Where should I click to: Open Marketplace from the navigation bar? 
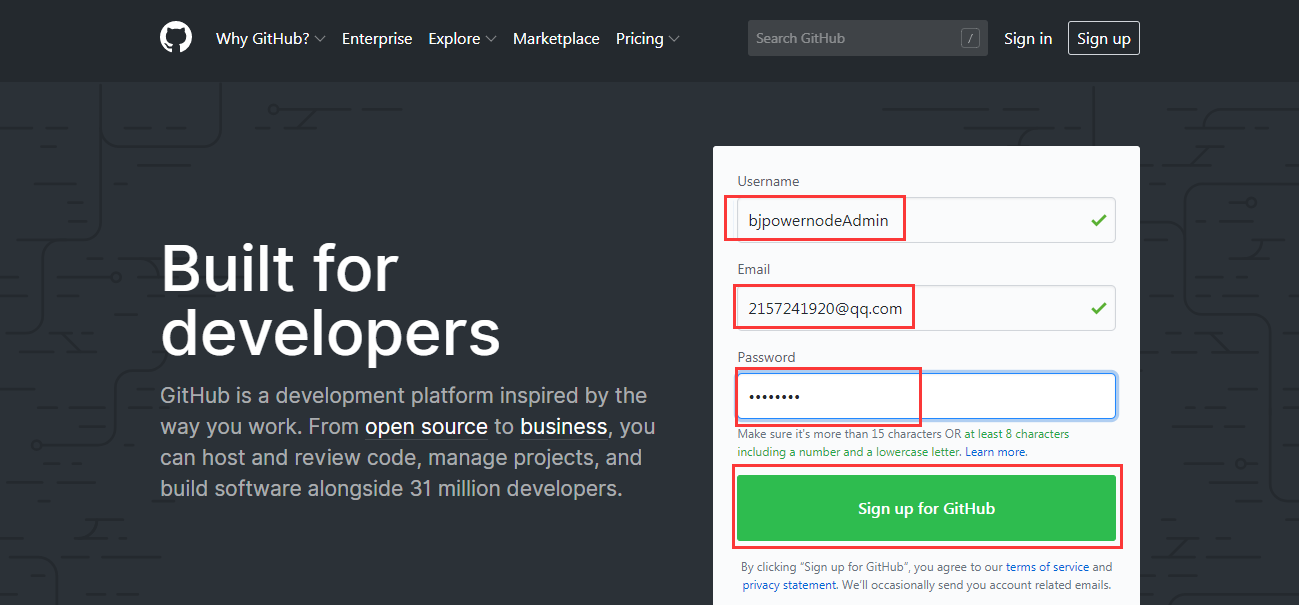pyautogui.click(x=556, y=39)
